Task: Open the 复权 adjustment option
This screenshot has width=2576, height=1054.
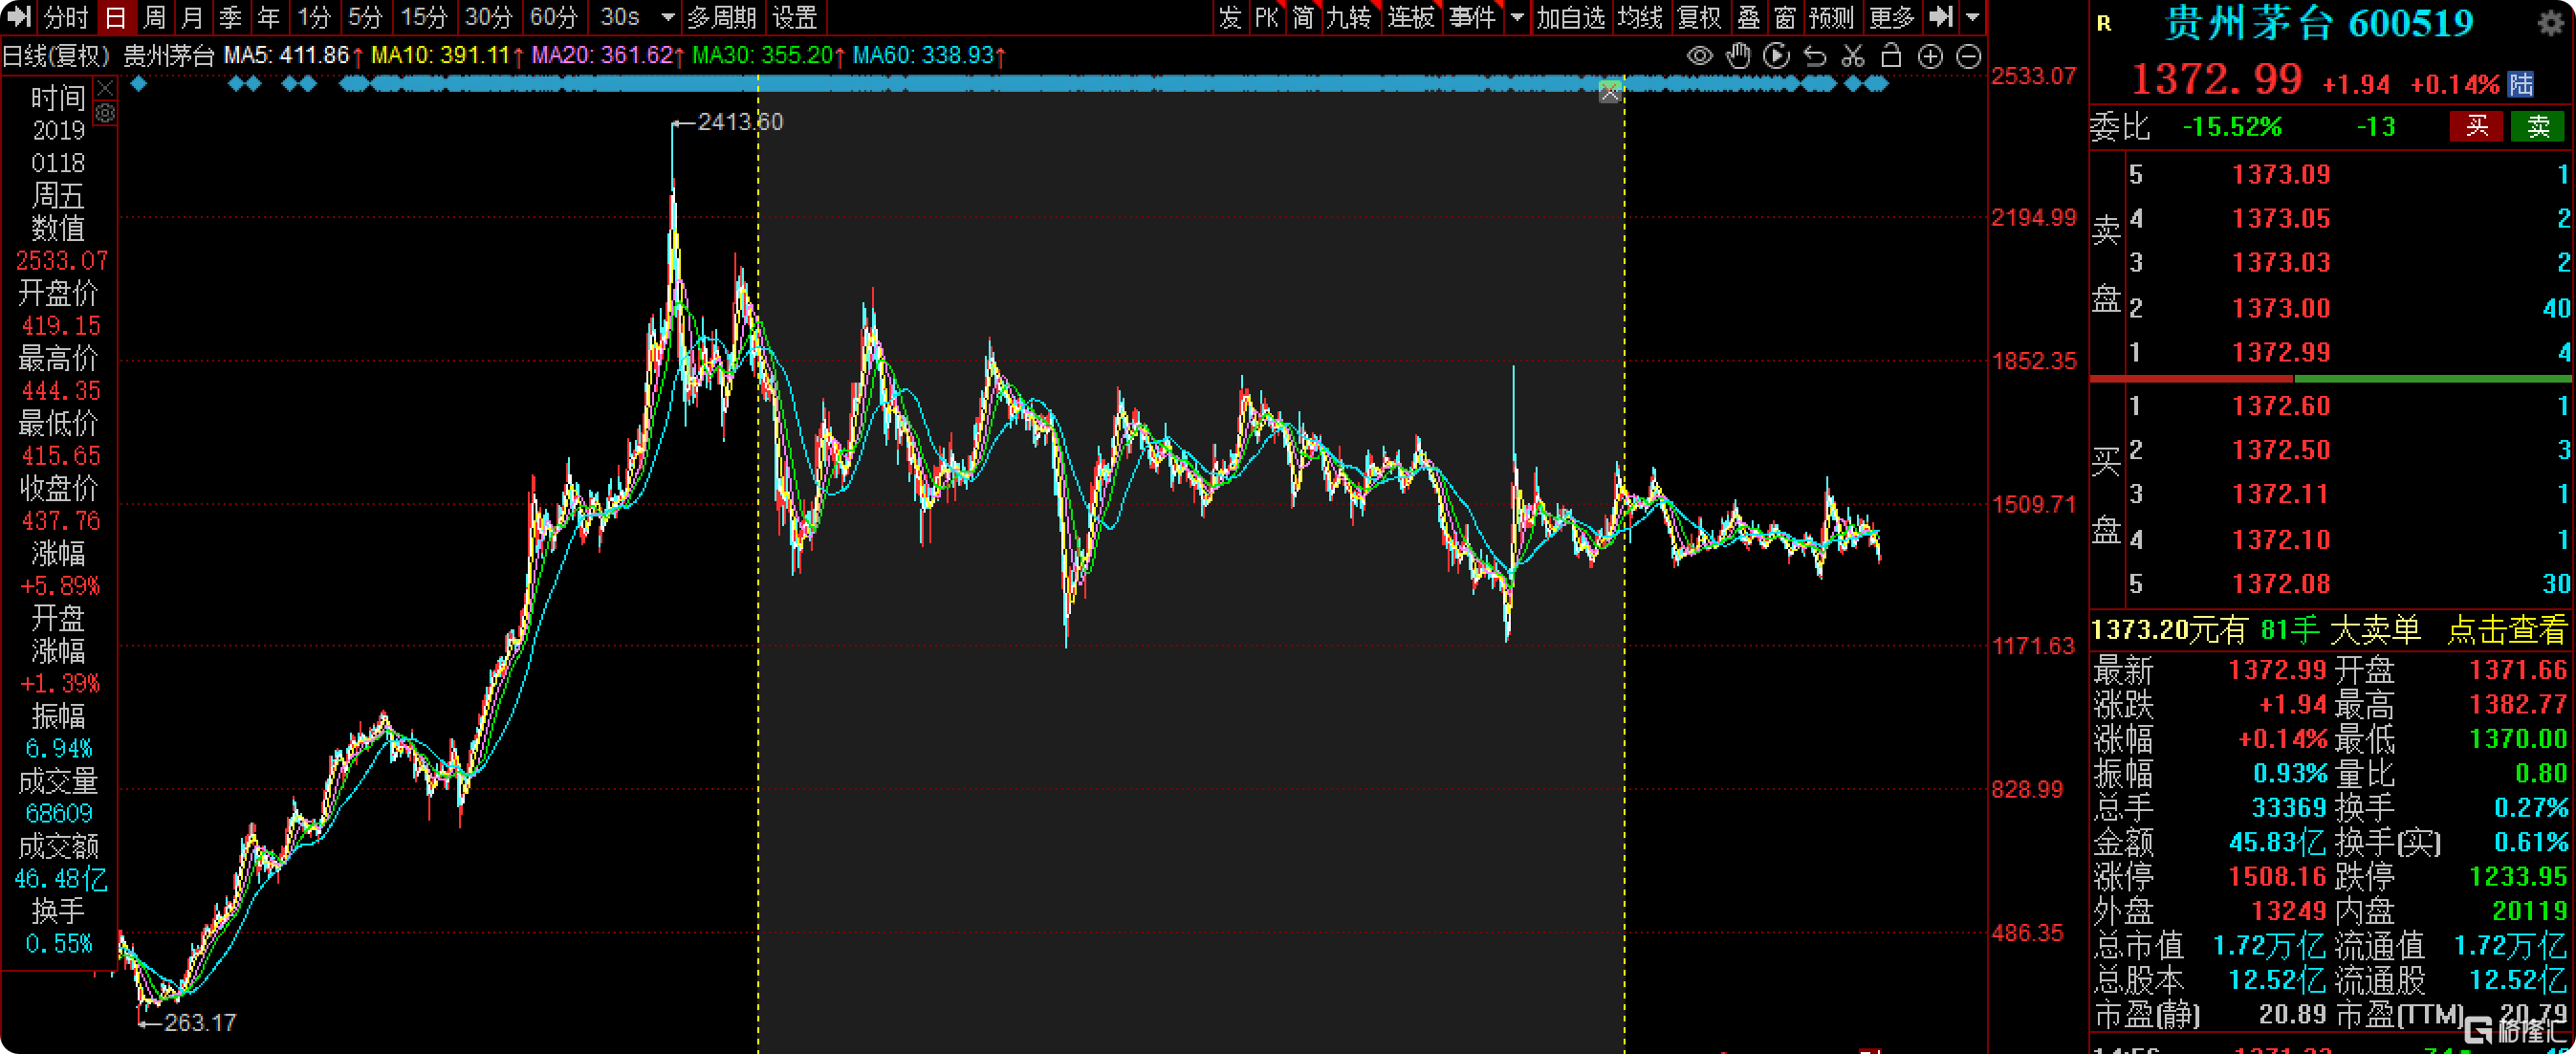Action: point(1699,17)
